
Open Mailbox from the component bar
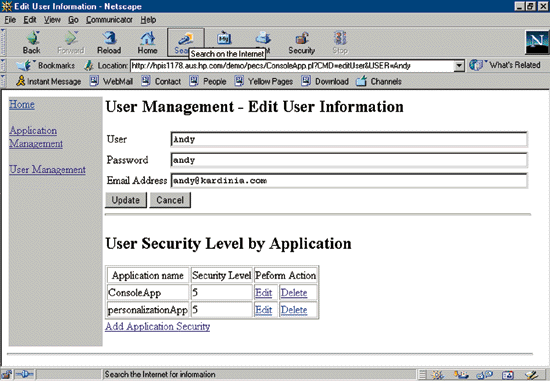461,375
